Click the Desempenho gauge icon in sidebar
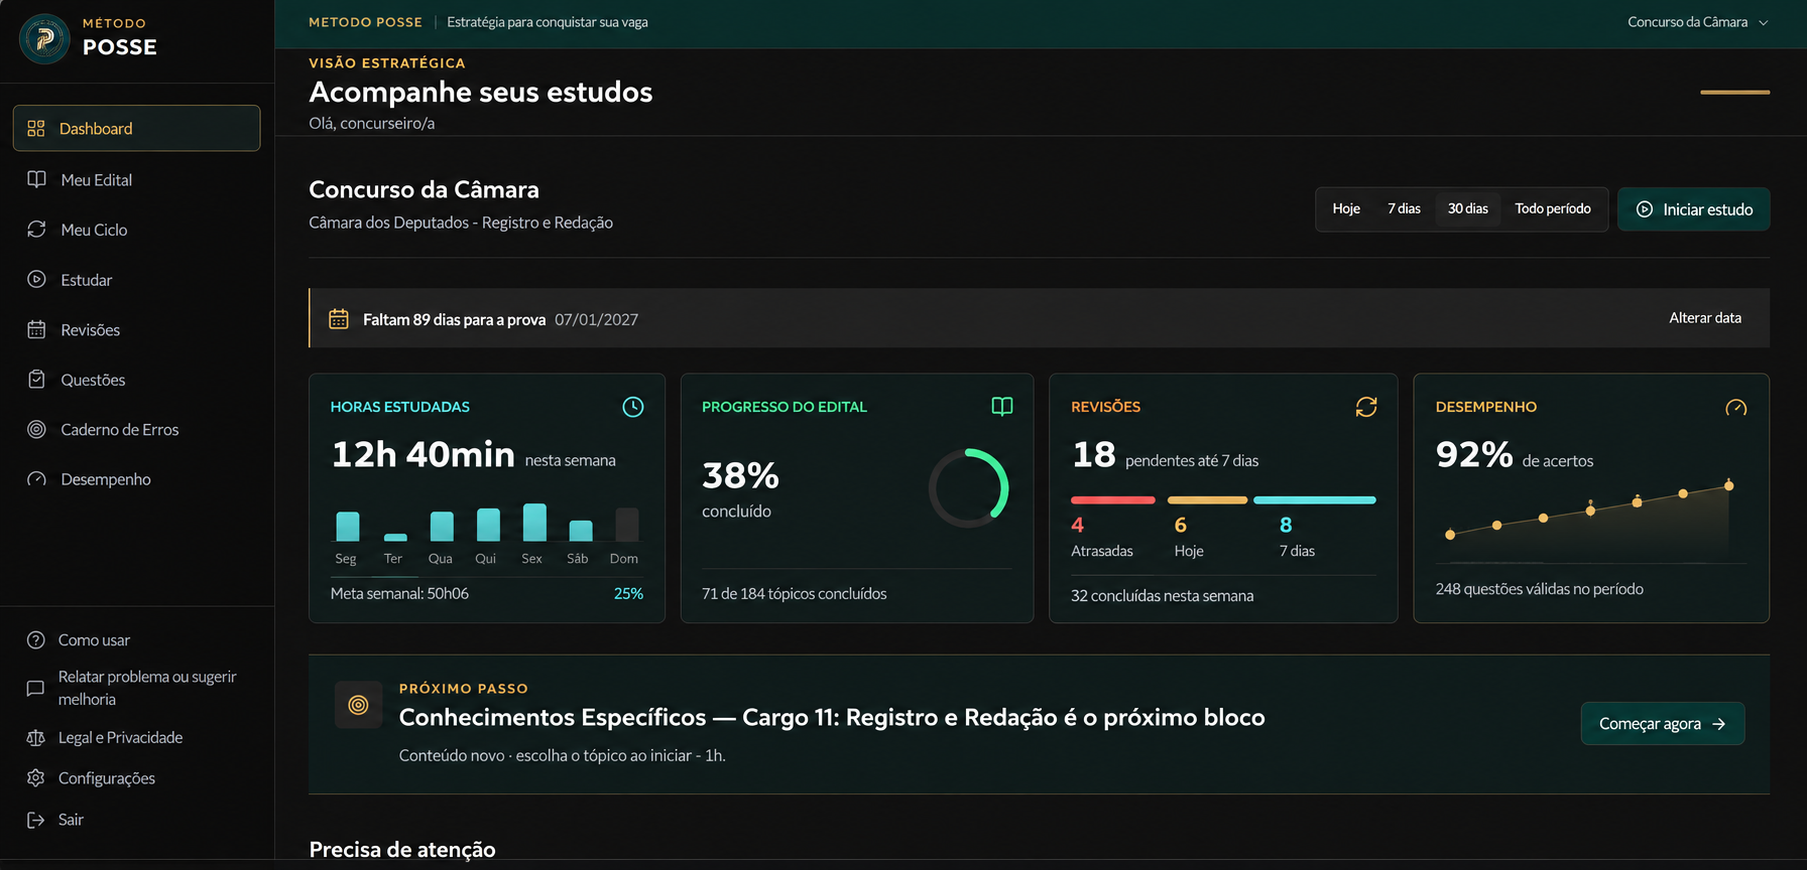 (37, 479)
